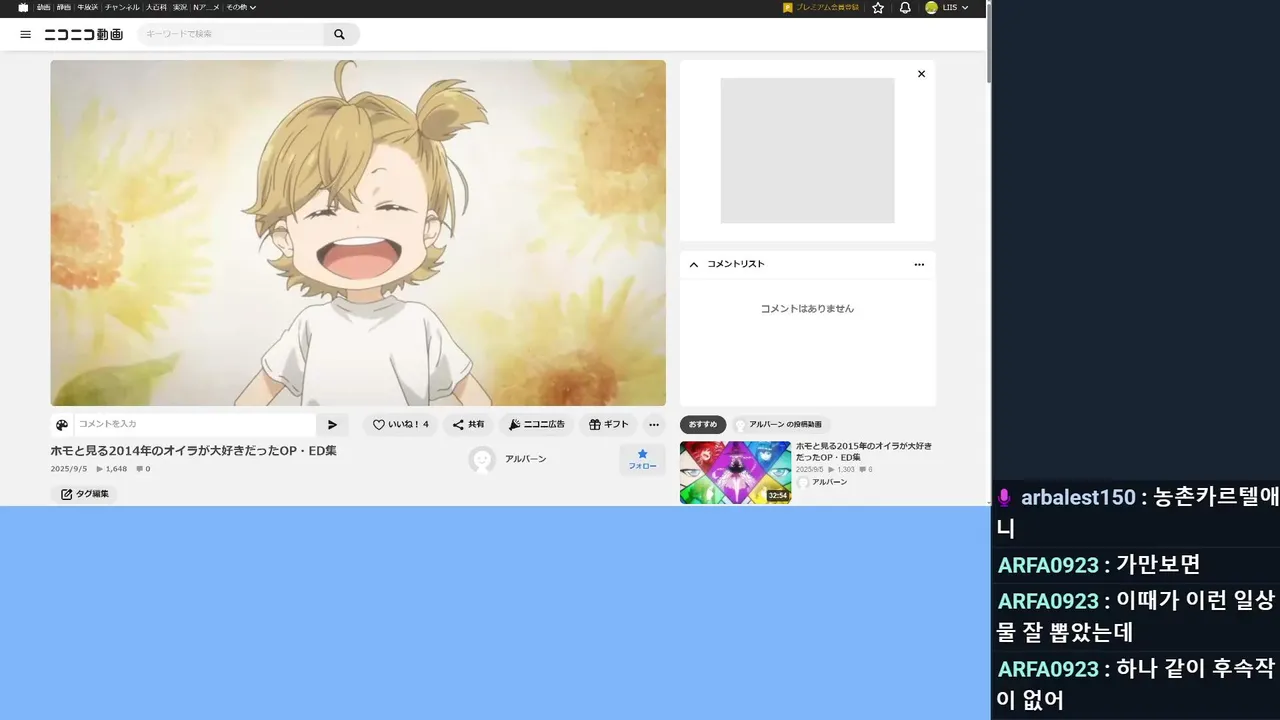1280x720 pixels.
Task: Click the video player area
Action: pos(358,233)
